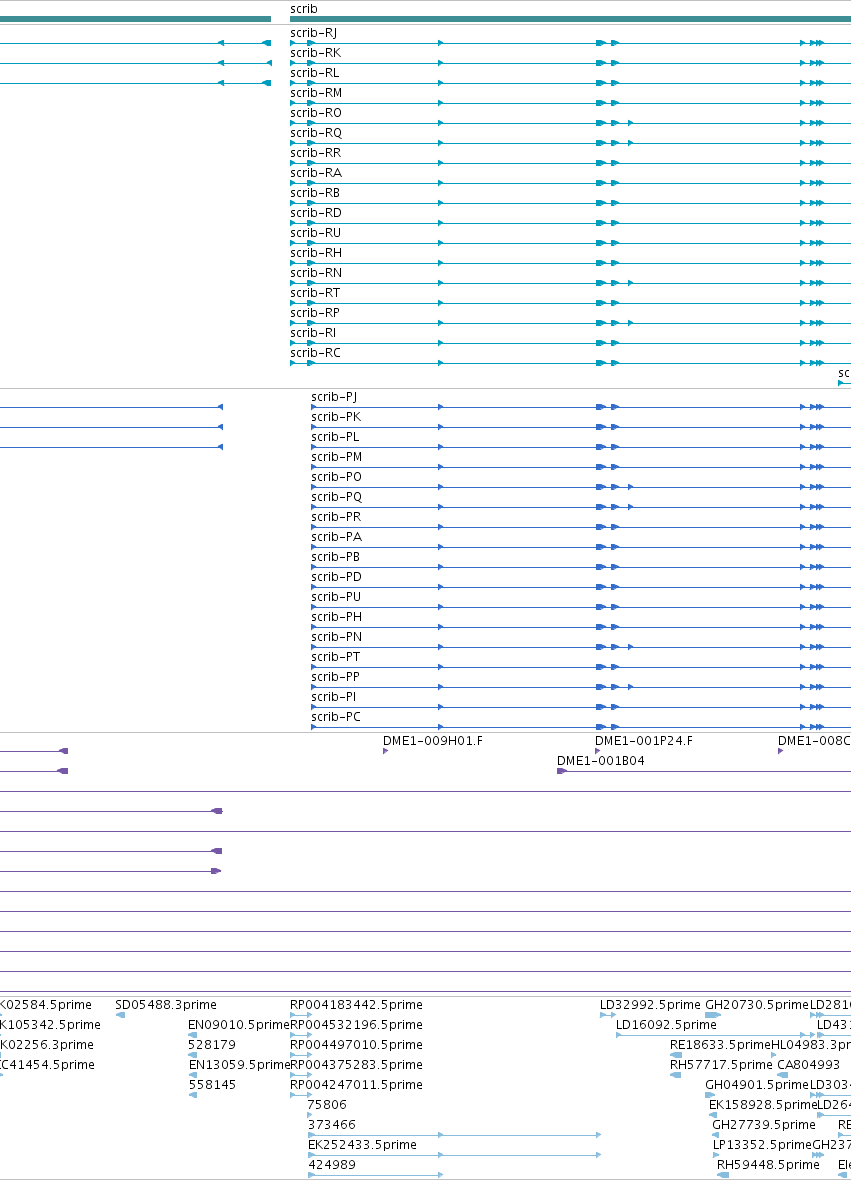Select the RP004247011.5prime EST label
The width and height of the screenshot is (851, 1180).
coord(357,1085)
